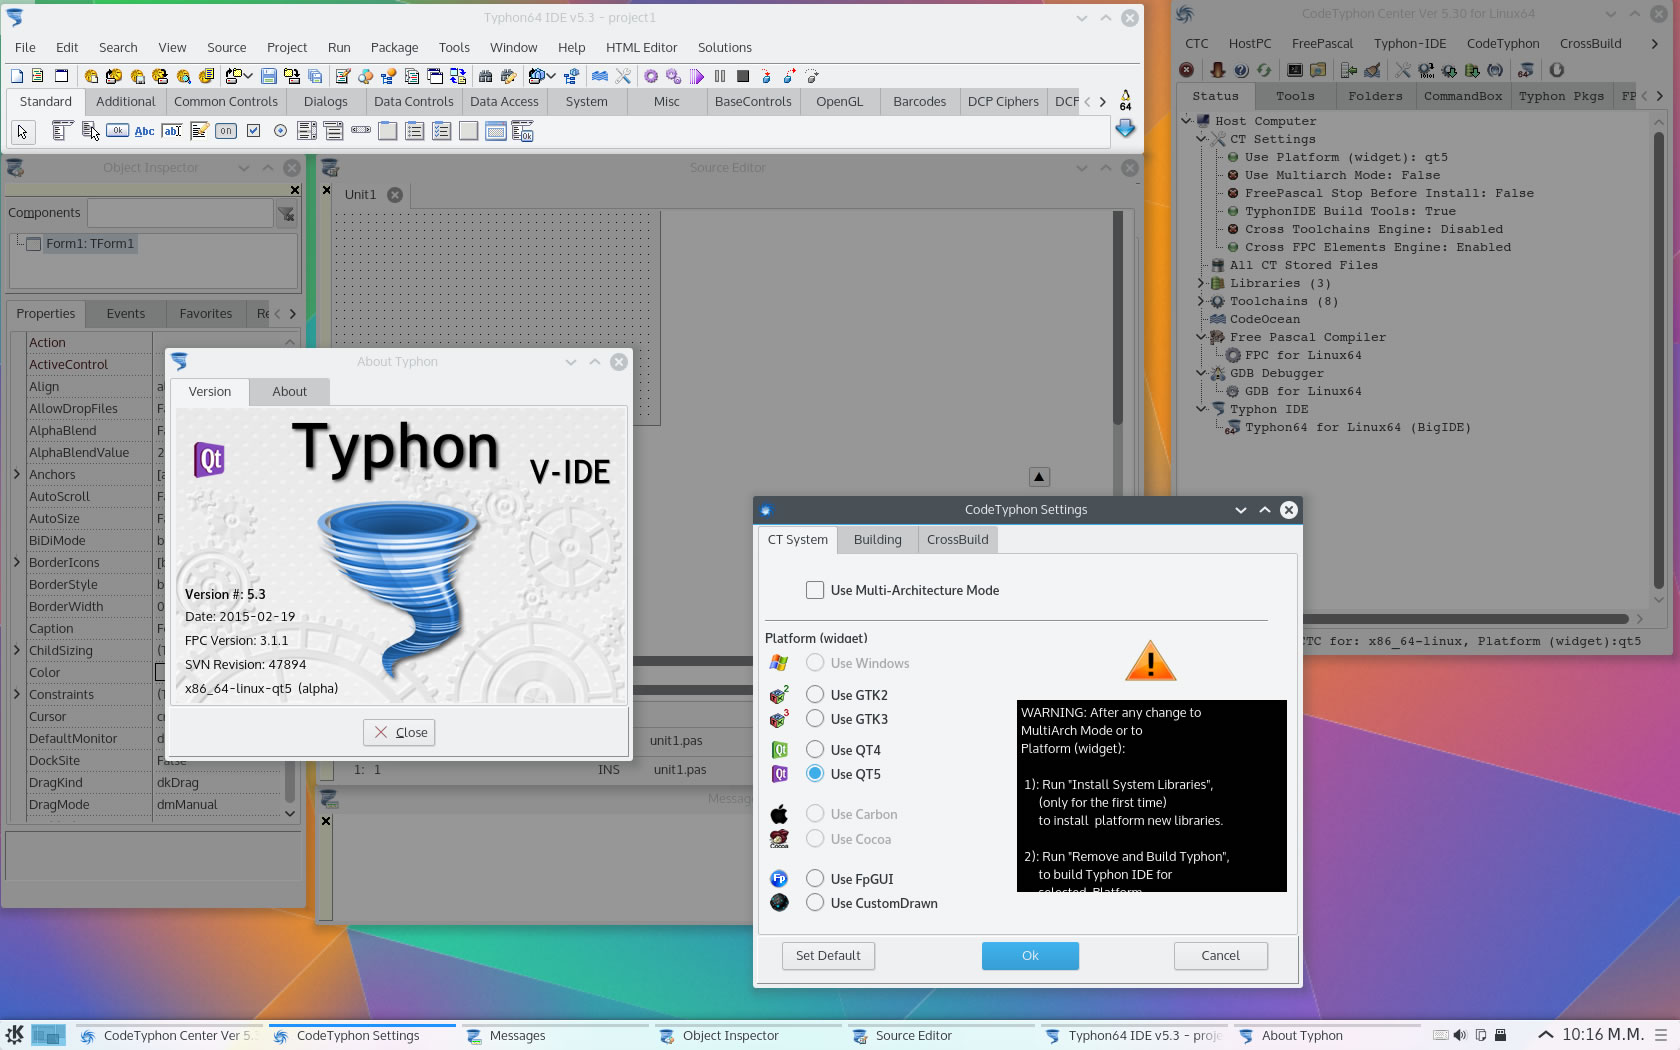Select the TCheckBox palette component icon
This screenshot has width=1680, height=1050.
point(253,130)
